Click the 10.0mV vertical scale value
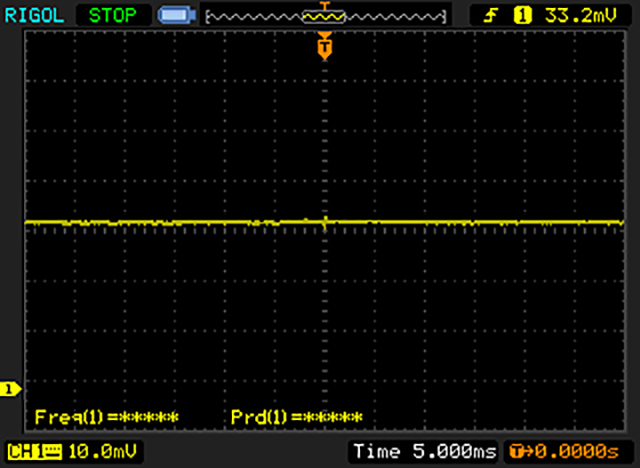 tap(102, 452)
